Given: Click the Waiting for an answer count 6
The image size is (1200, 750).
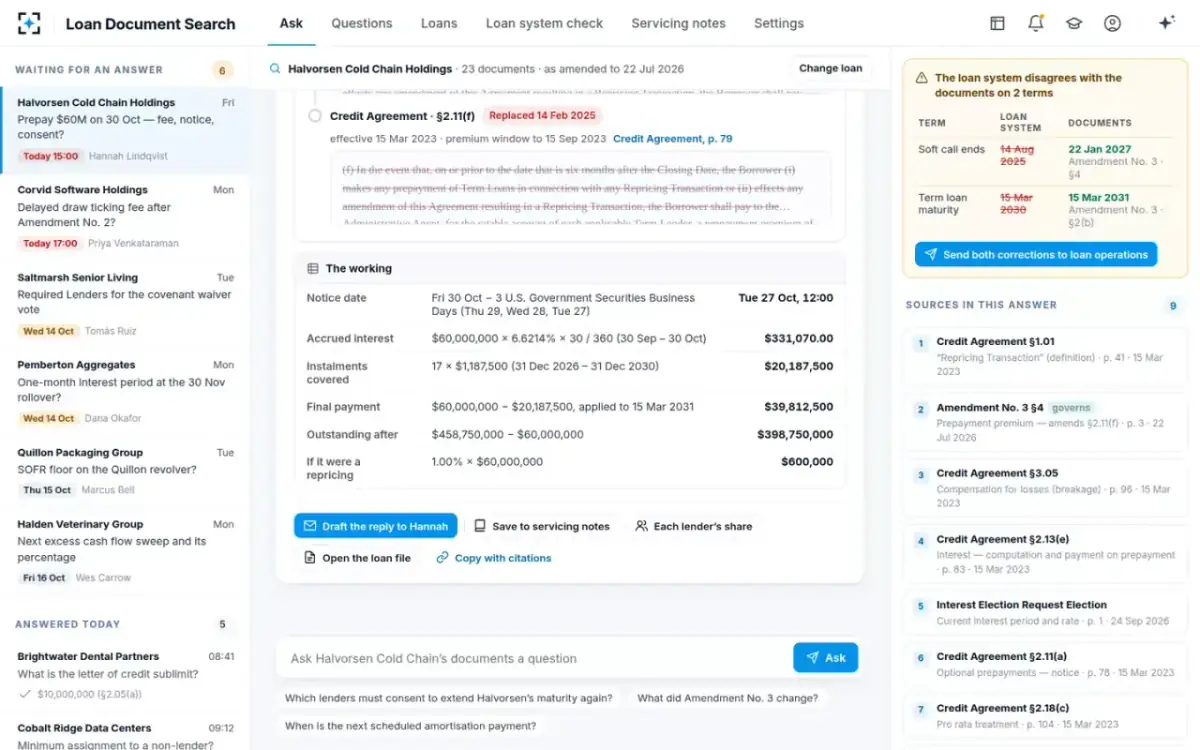Looking at the screenshot, I should pyautogui.click(x=222, y=70).
